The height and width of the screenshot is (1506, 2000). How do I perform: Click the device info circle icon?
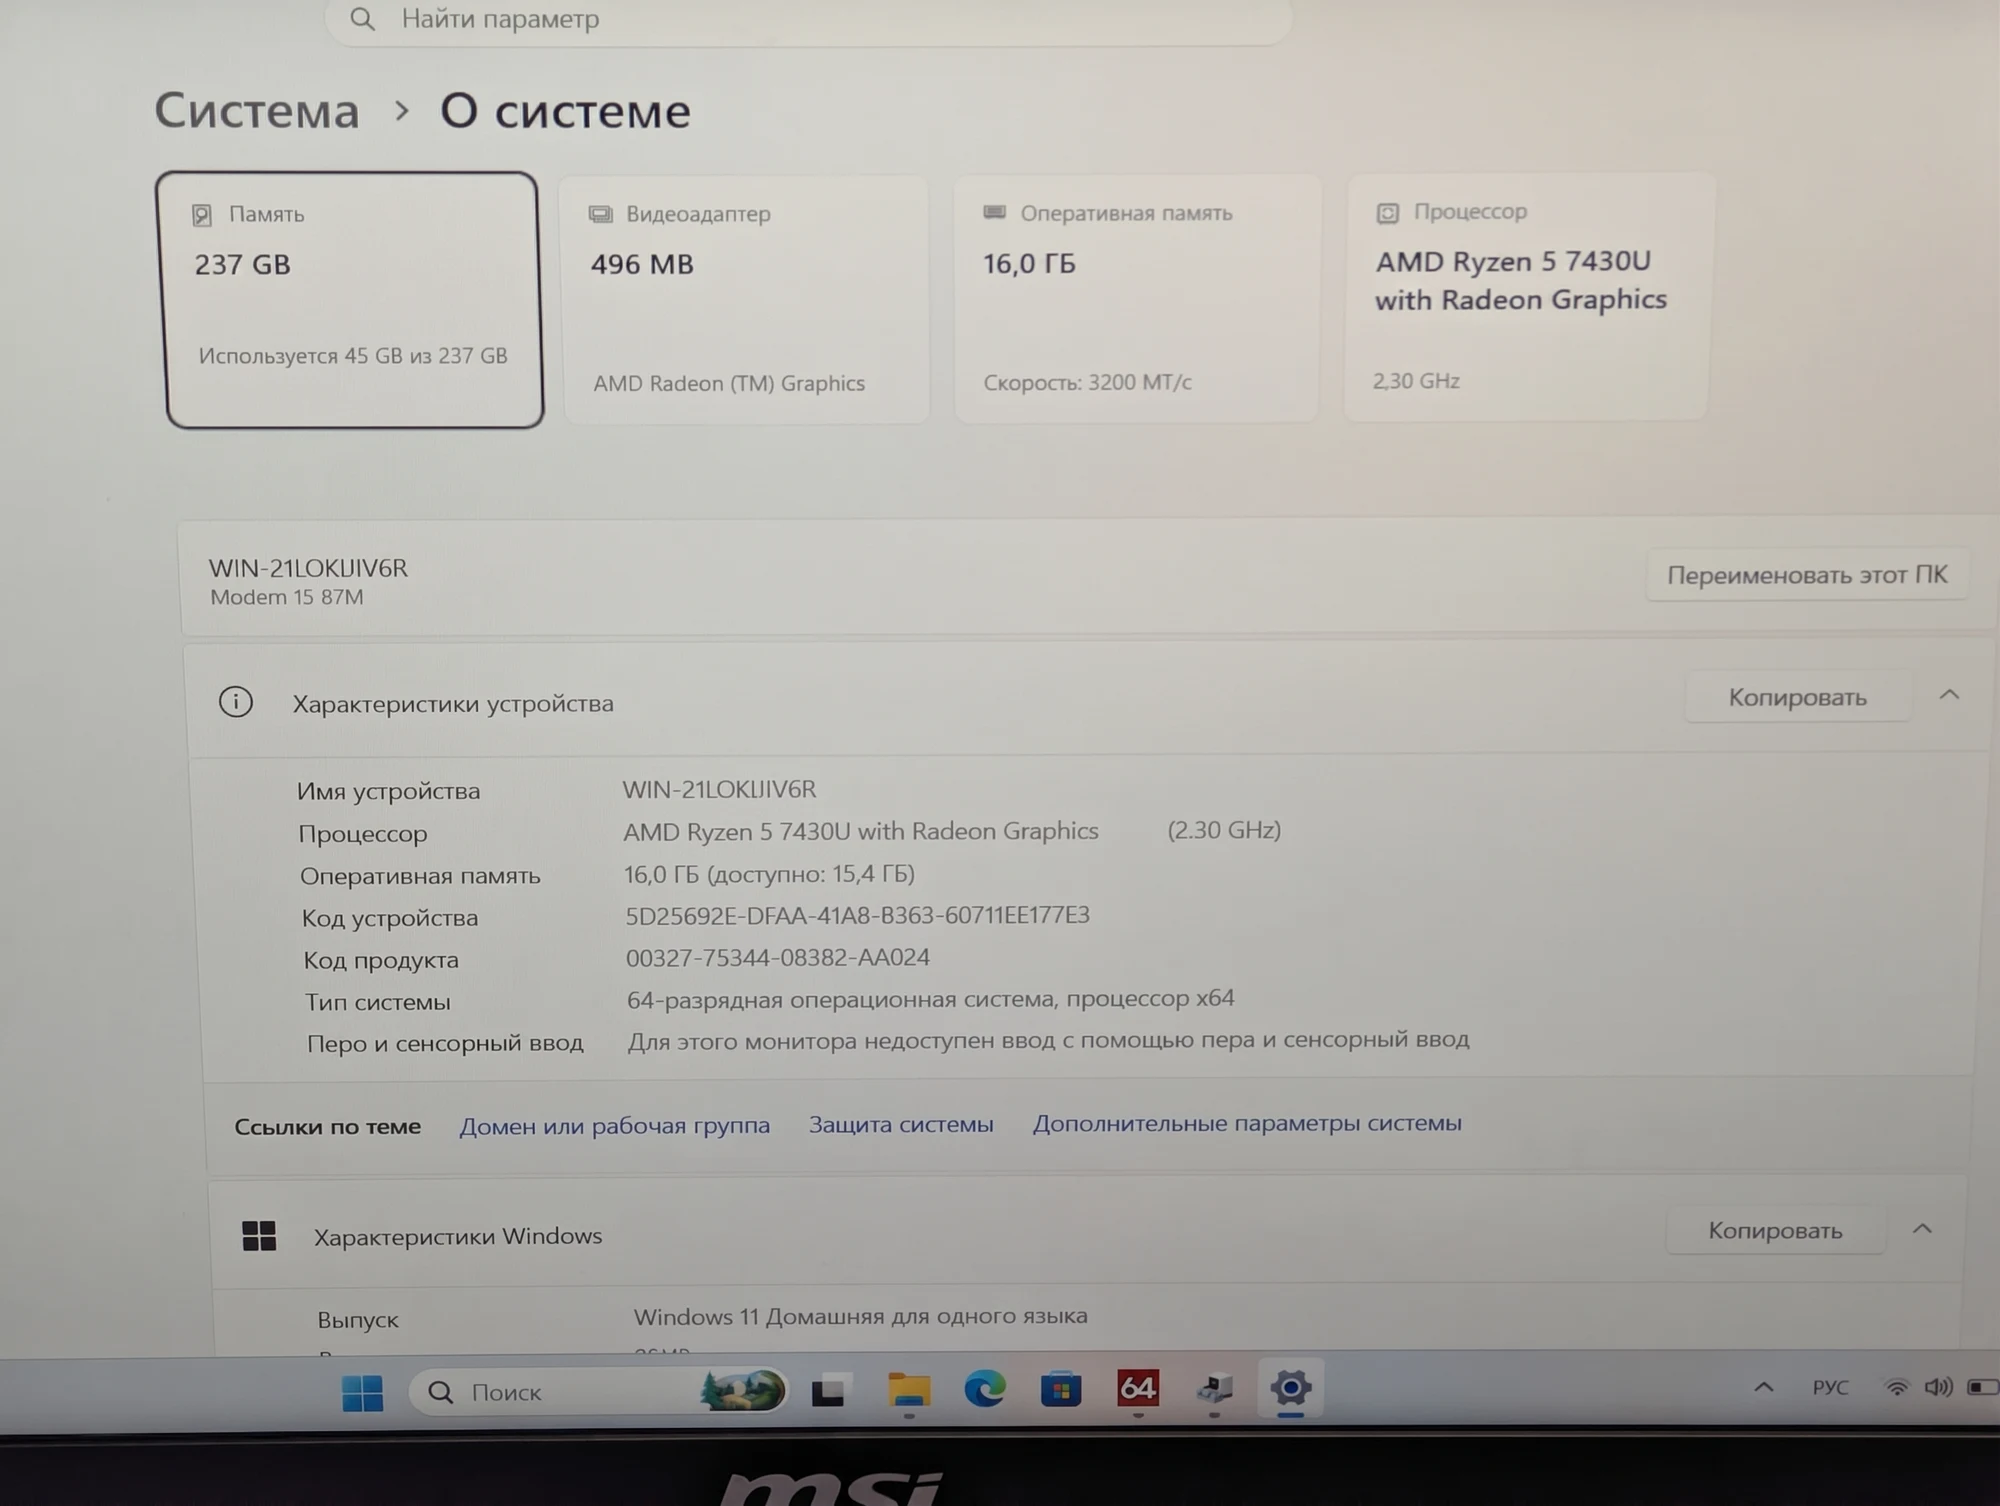pyautogui.click(x=236, y=702)
